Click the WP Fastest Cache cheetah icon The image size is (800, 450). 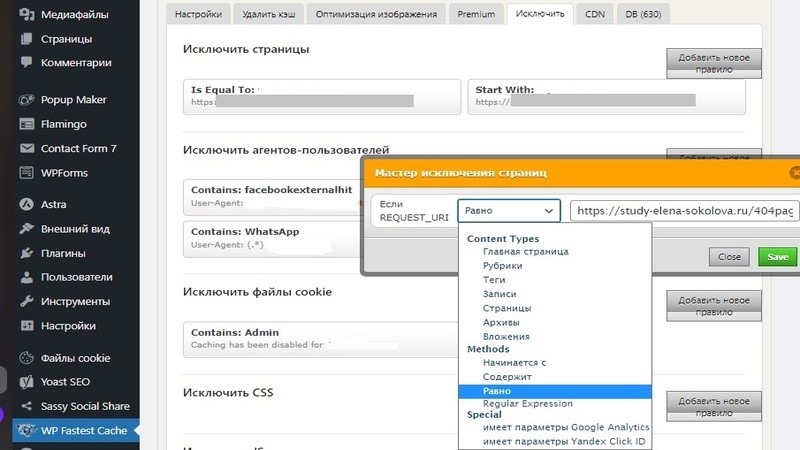coord(27,431)
